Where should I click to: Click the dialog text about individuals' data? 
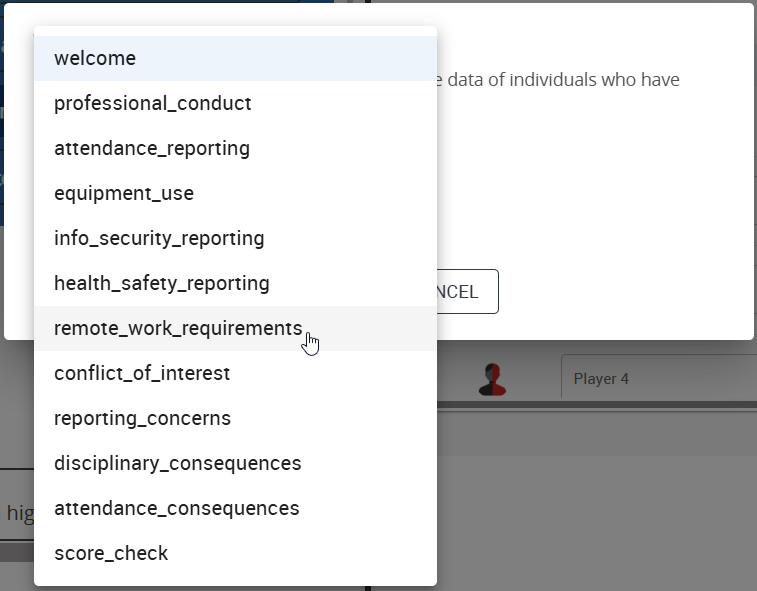click(x=560, y=80)
